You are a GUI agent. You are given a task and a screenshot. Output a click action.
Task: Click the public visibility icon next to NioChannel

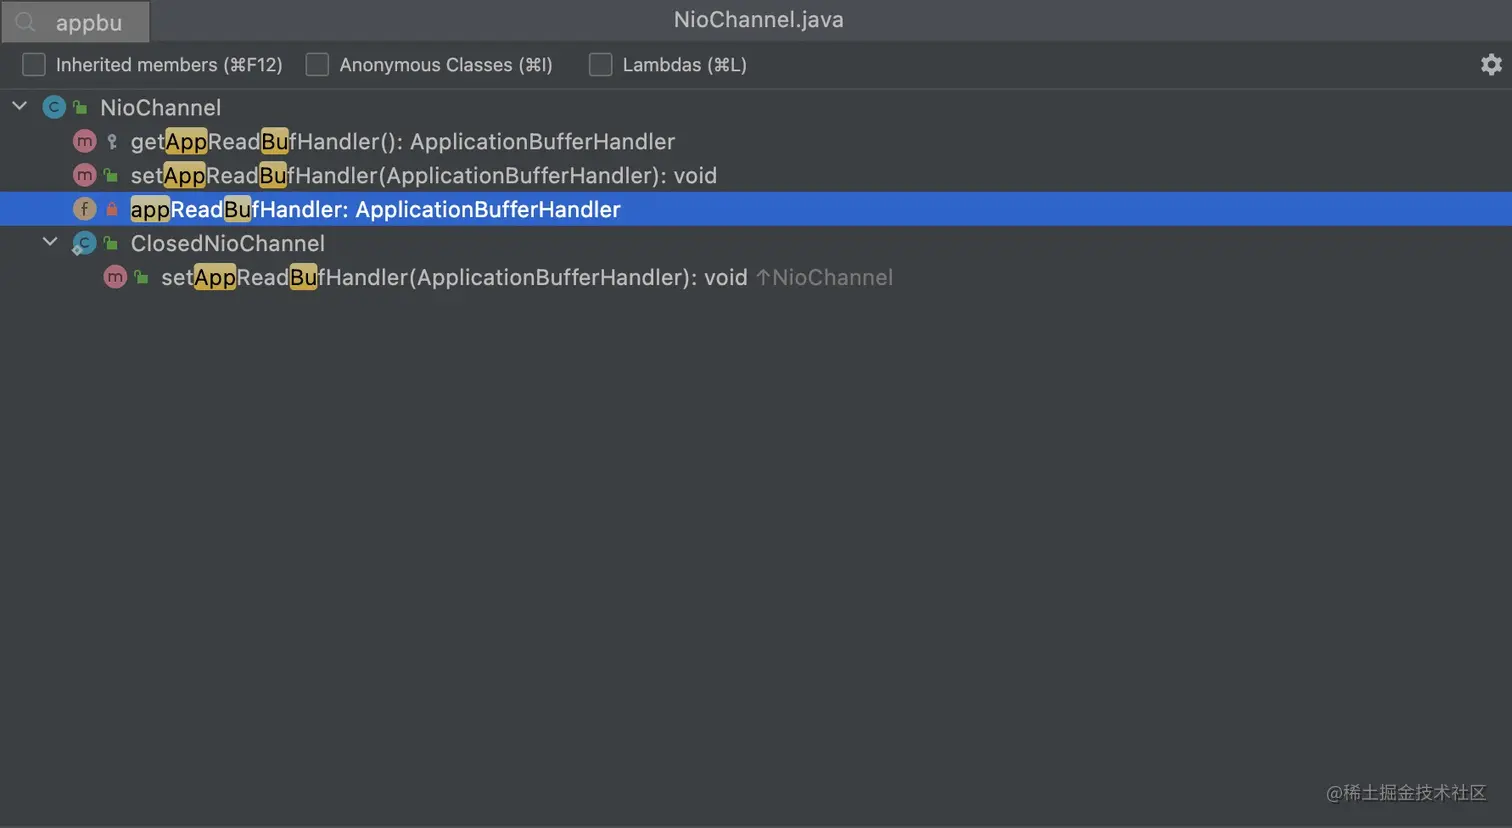pos(81,107)
